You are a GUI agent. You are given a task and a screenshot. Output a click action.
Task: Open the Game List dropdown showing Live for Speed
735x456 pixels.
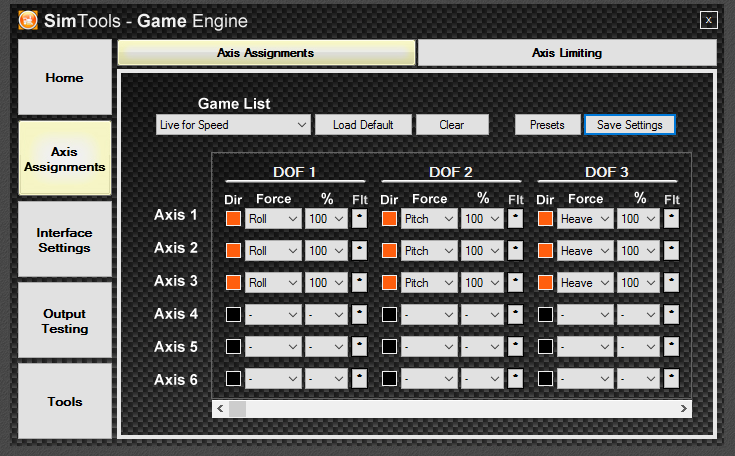233,125
